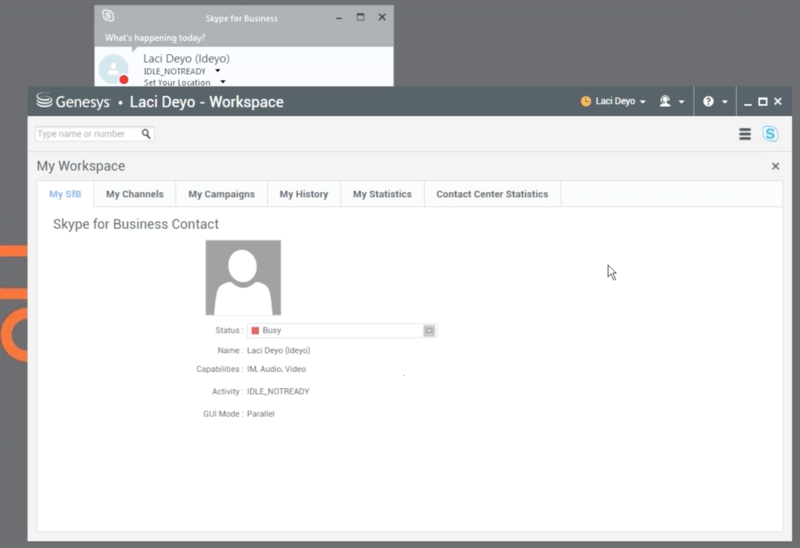The height and width of the screenshot is (548, 800).
Task: Click the Skype for Business icon in Workspace toolbar
Action: point(770,134)
